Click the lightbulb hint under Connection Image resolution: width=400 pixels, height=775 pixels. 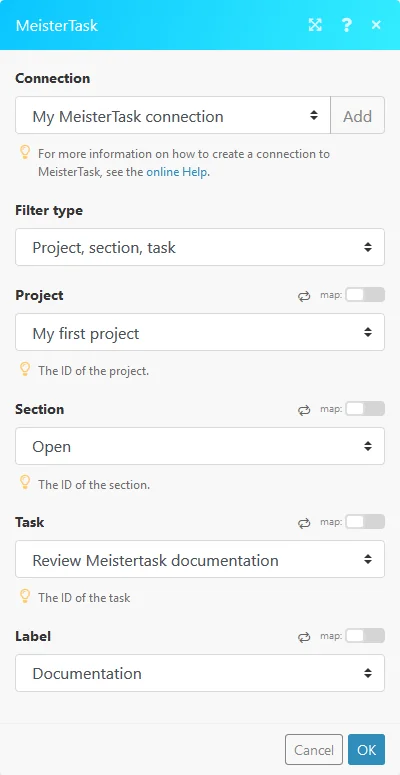pos(25,153)
